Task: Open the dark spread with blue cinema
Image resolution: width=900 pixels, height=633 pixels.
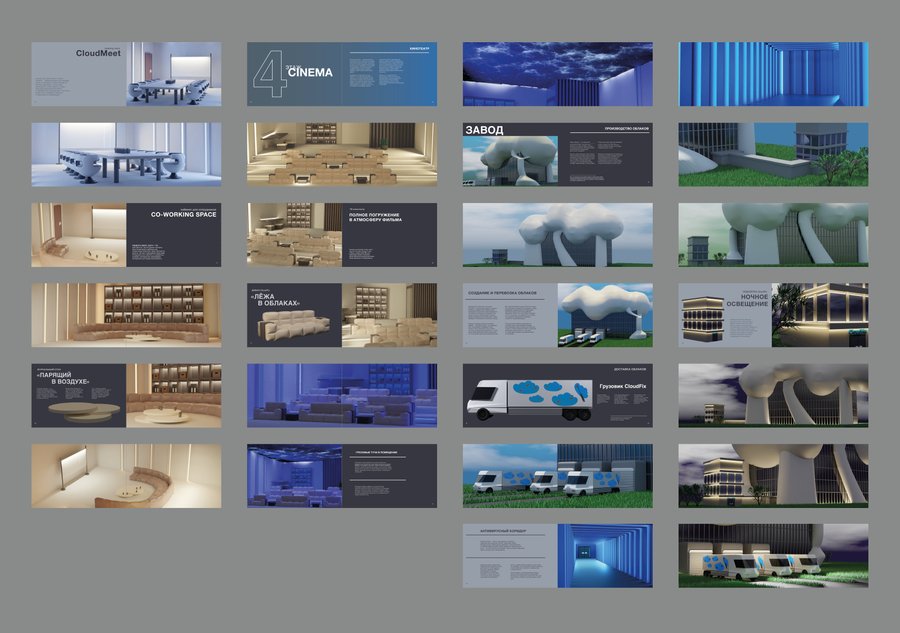Action: click(342, 476)
